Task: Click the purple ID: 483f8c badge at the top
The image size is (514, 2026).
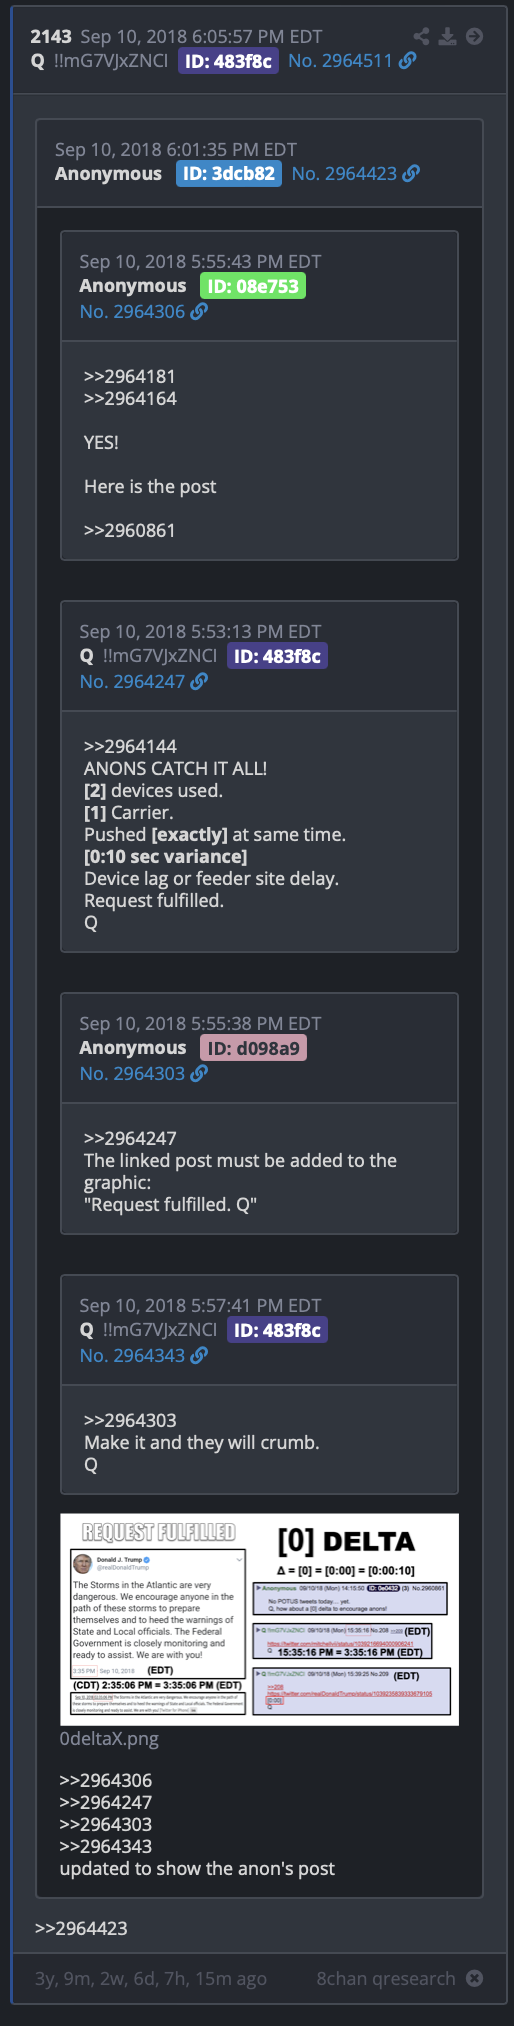Action: pyautogui.click(x=228, y=61)
